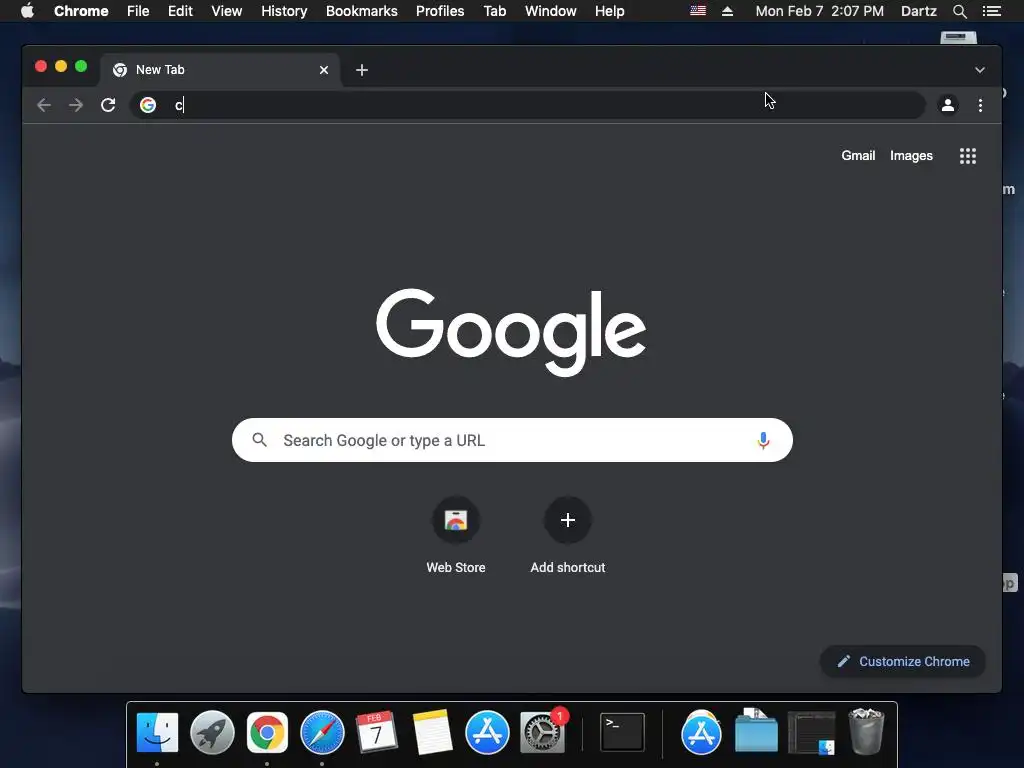The width and height of the screenshot is (1024, 768).
Task: Open a new tab with plus button
Action: pos(362,70)
